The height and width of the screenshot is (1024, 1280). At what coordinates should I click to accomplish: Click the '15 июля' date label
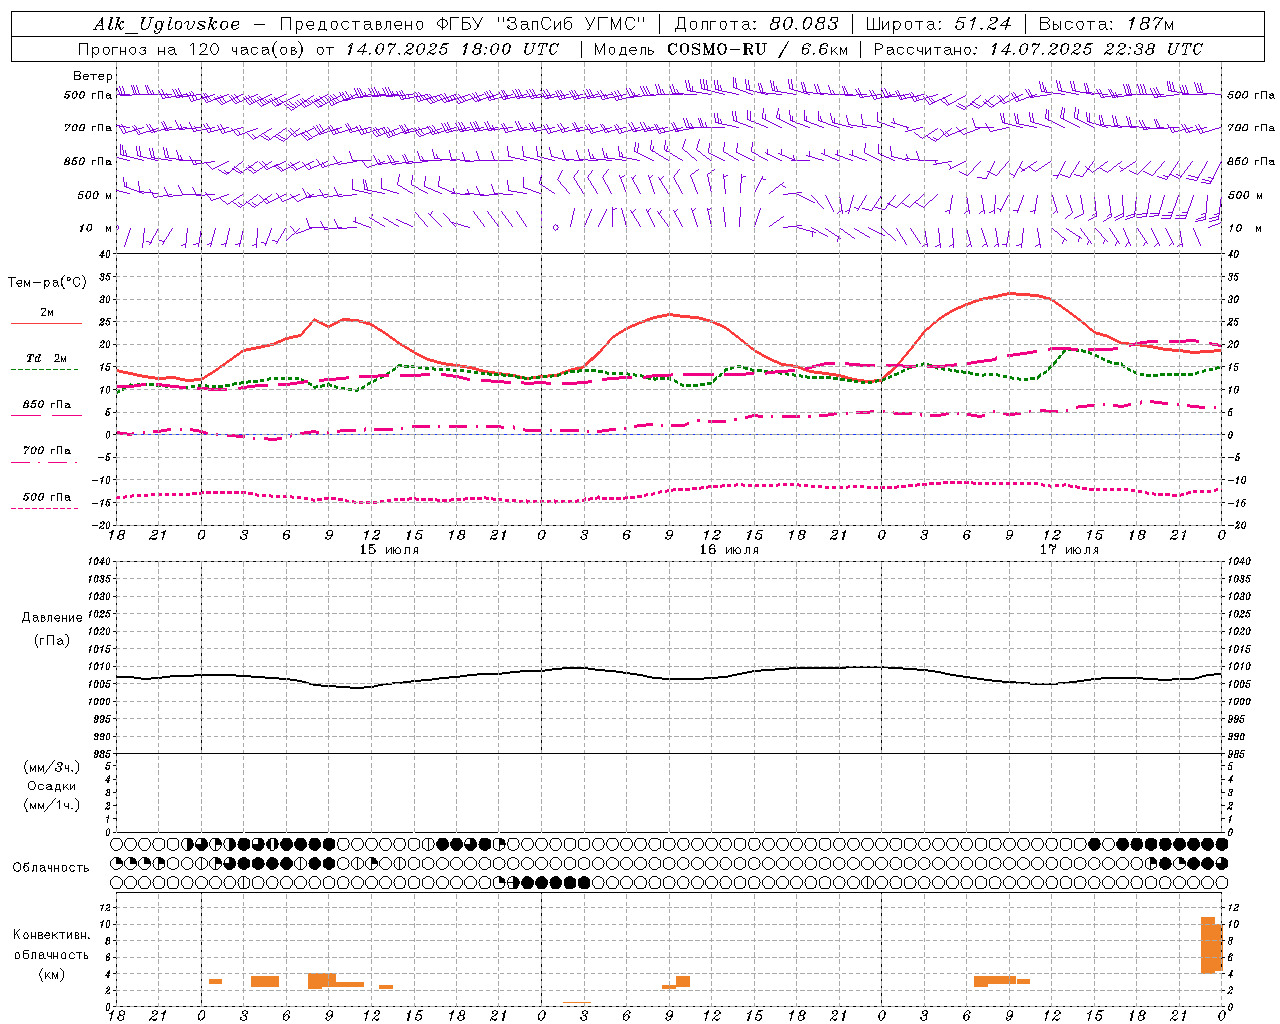389,550
